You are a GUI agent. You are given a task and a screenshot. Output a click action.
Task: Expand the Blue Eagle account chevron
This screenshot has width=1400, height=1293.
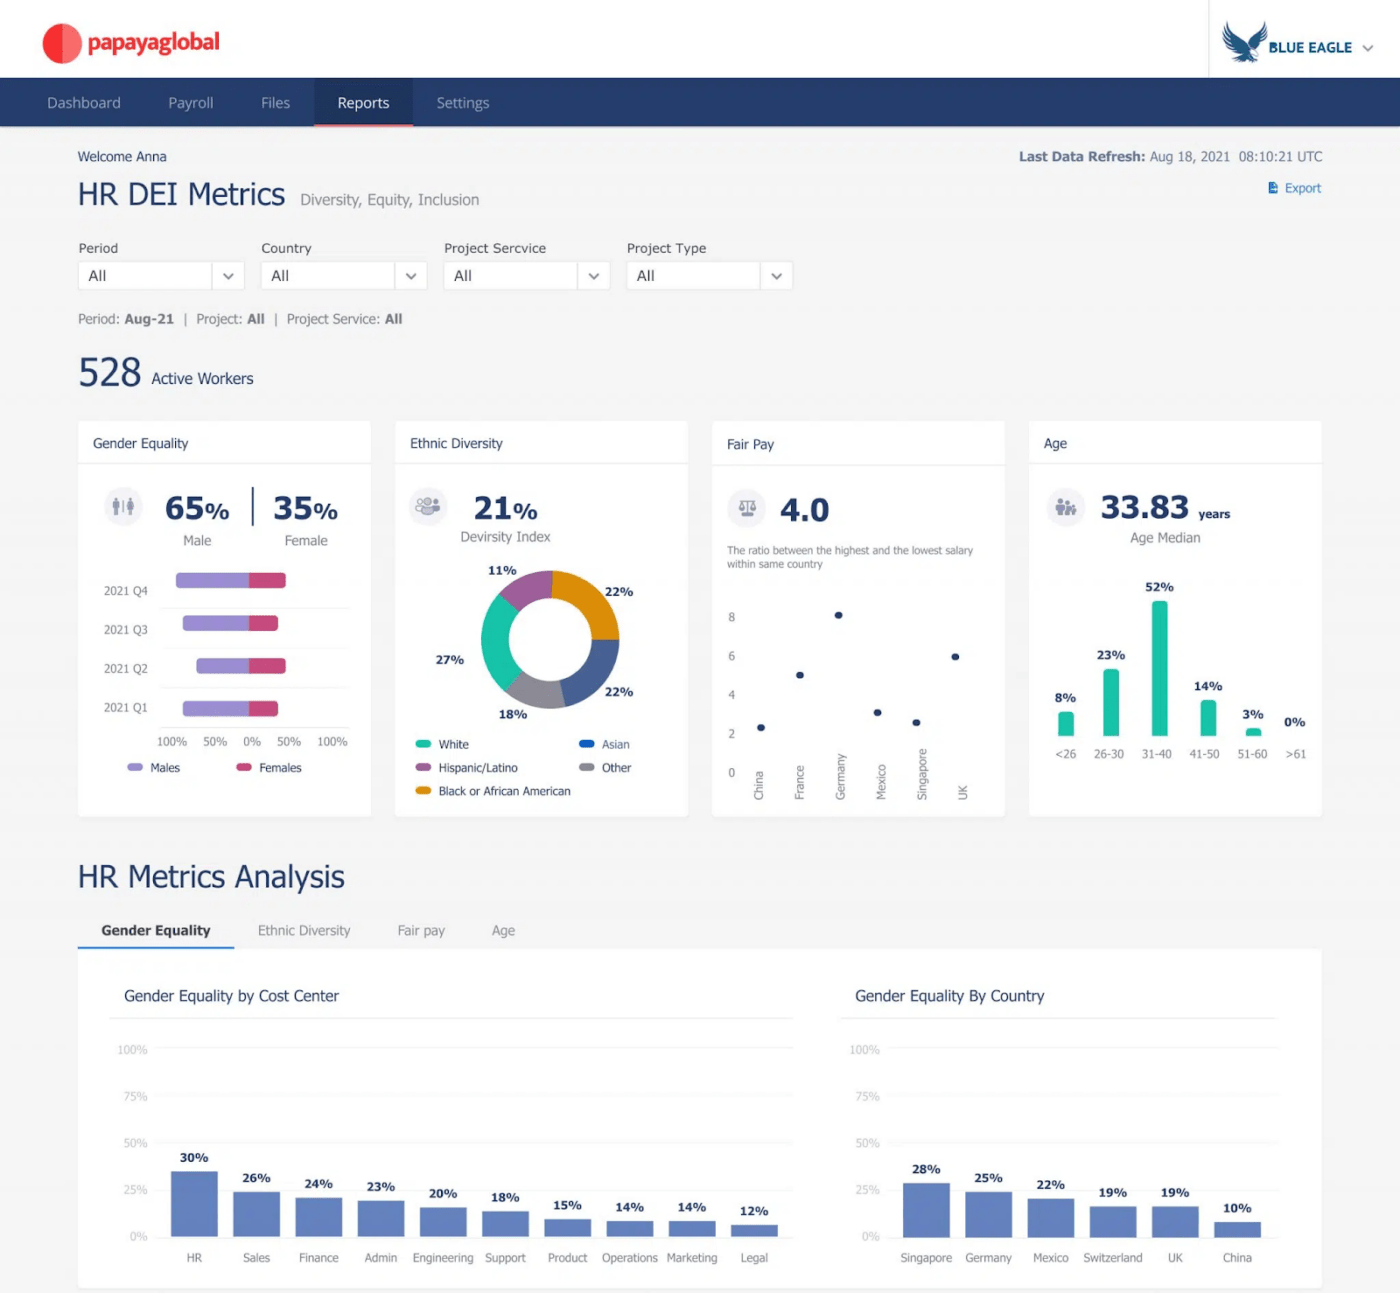point(1368,48)
